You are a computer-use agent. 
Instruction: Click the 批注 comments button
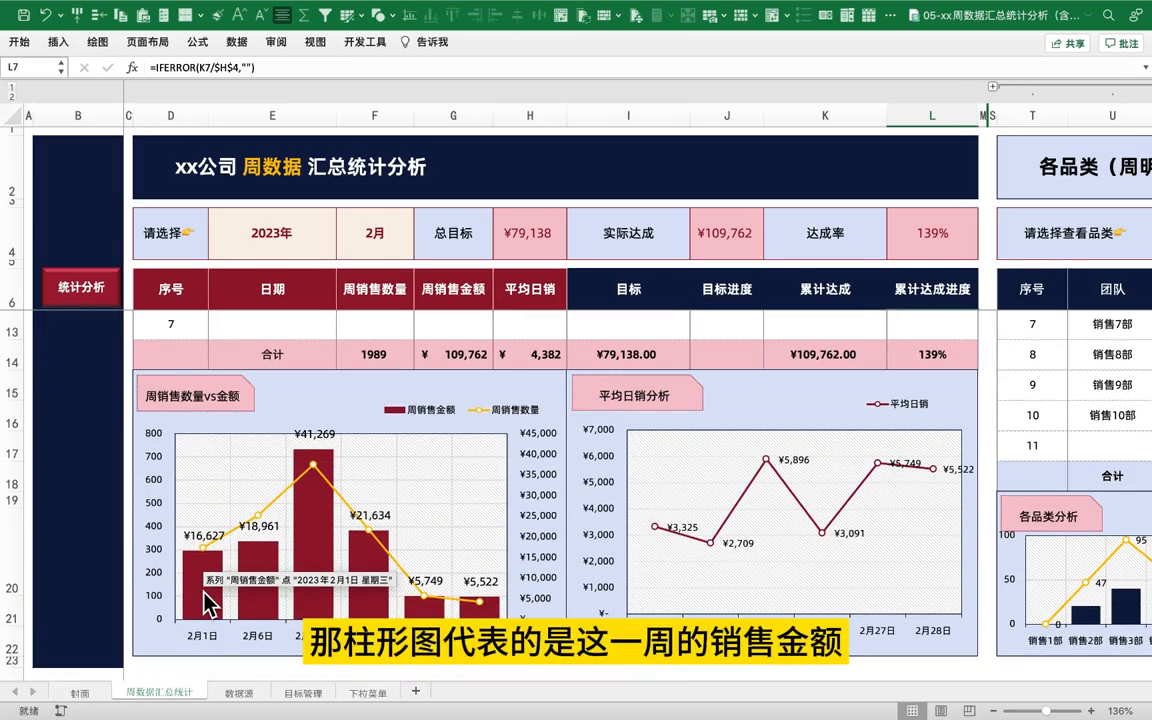(1121, 43)
